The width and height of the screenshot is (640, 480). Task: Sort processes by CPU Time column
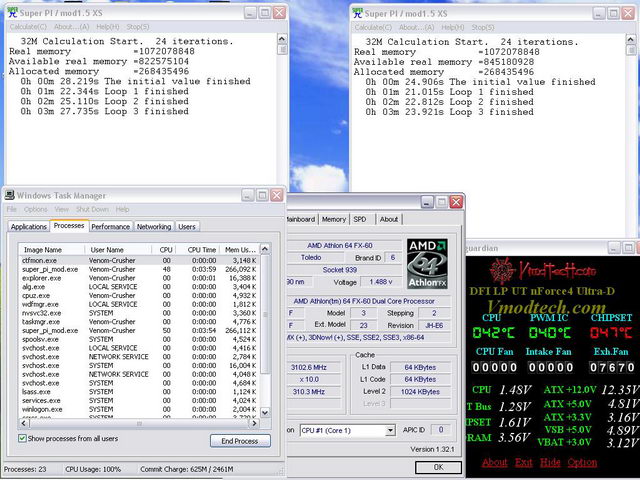click(198, 249)
